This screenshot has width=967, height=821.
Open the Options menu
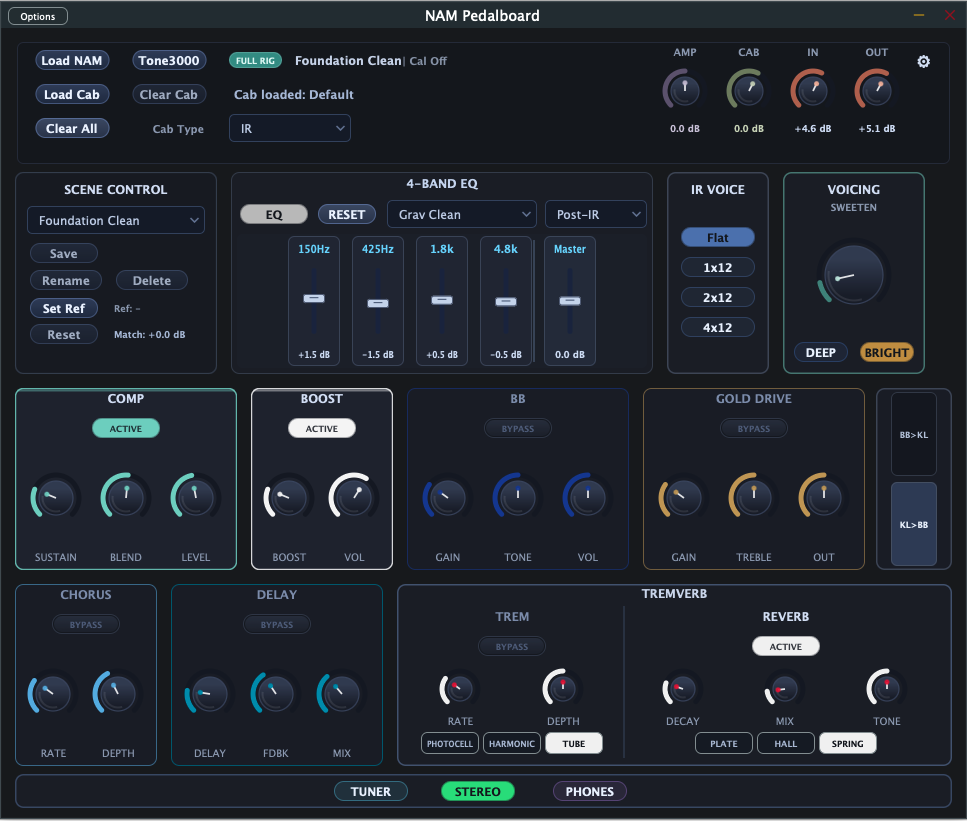click(x=38, y=16)
